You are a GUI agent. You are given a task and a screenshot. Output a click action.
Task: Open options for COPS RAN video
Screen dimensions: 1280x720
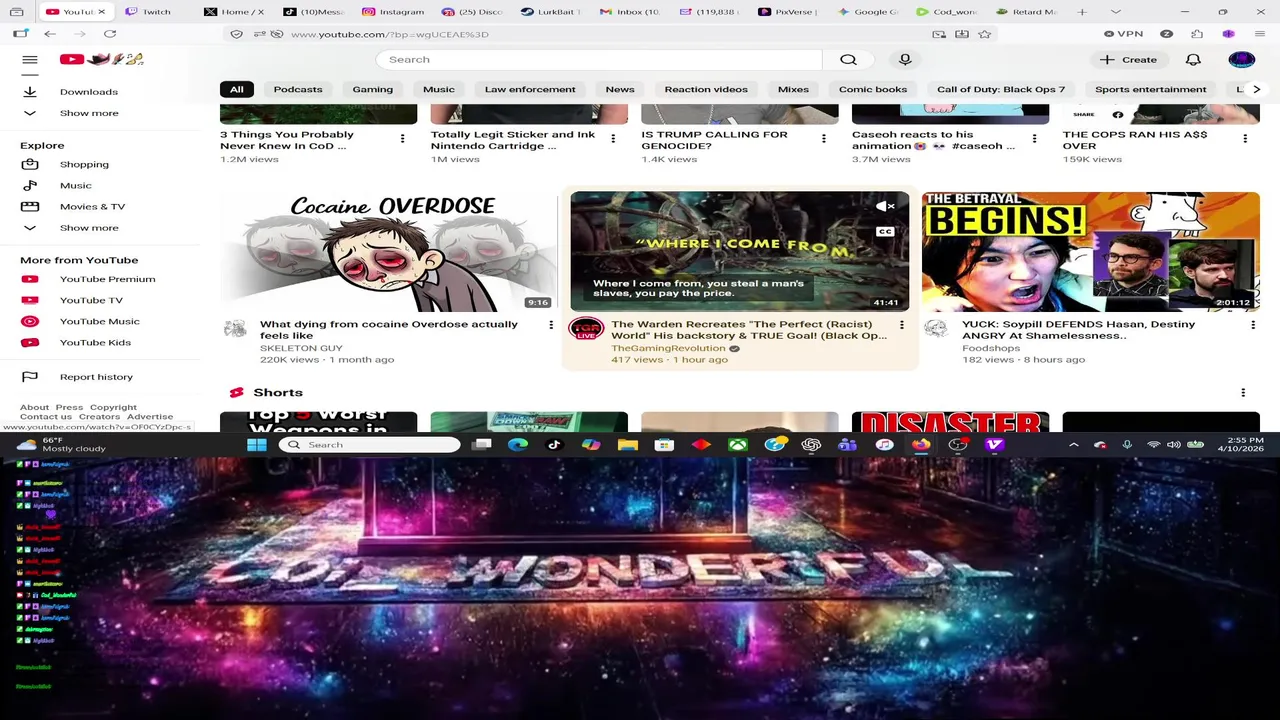[1245, 139]
